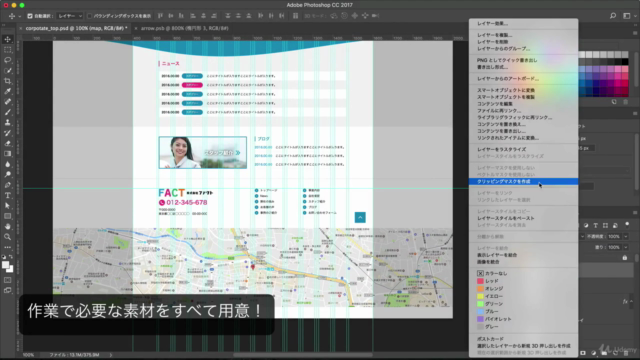Select the Horizontal Type tool
Screen dimensions: 640x360
tap(7, 196)
